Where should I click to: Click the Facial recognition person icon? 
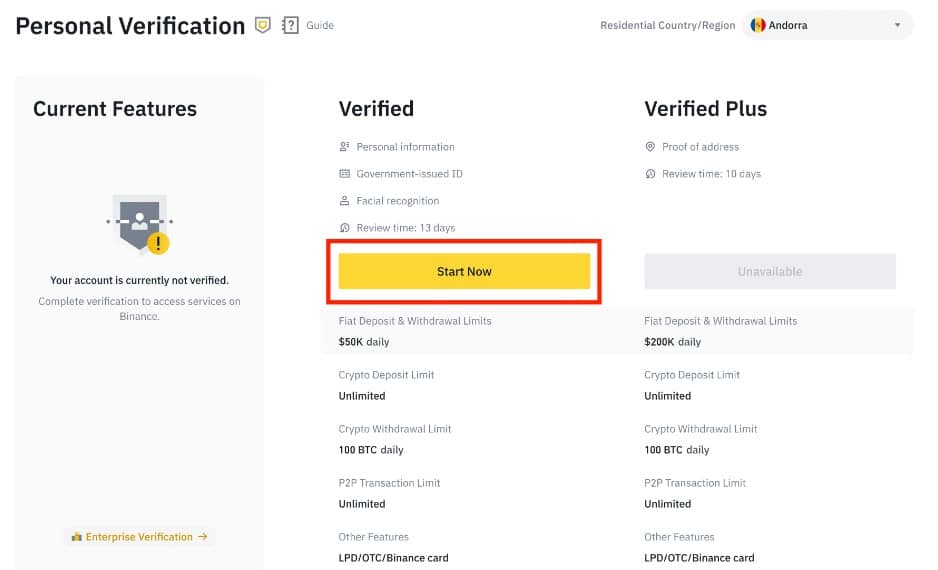[345, 201]
